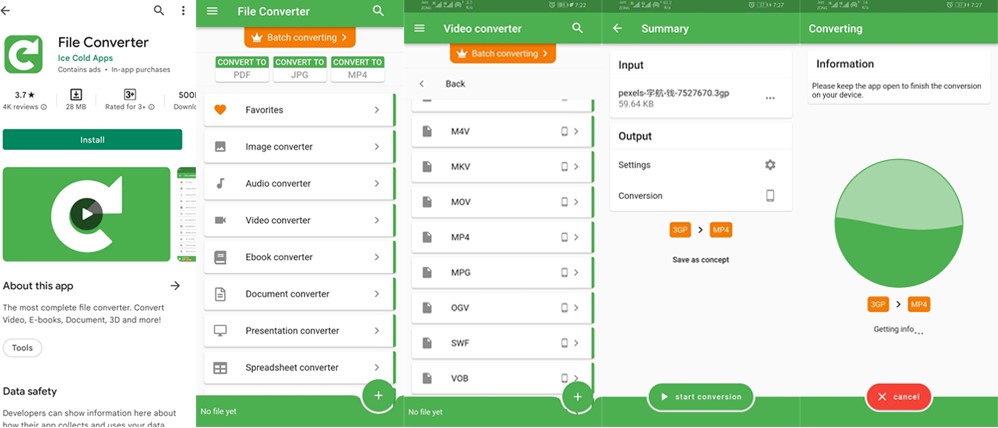This screenshot has height=428, width=998.
Task: Choose Convert to PDF shortcut
Action: (242, 69)
